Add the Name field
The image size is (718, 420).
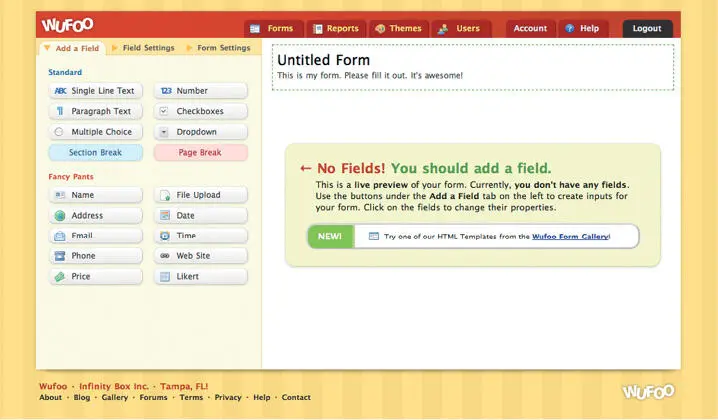click(96, 195)
